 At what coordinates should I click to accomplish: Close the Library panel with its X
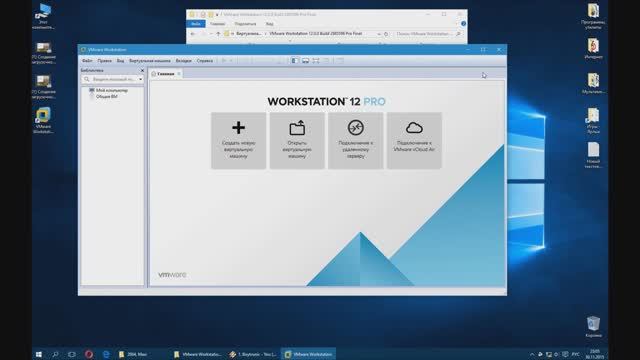click(142, 71)
